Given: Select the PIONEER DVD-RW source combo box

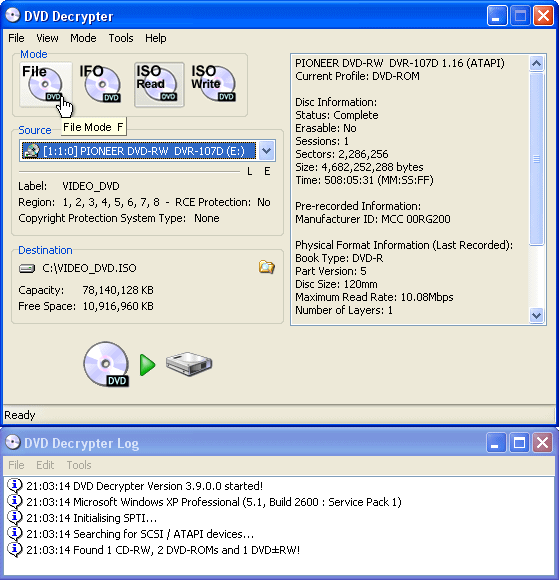Looking at the screenshot, I should tap(147, 151).
